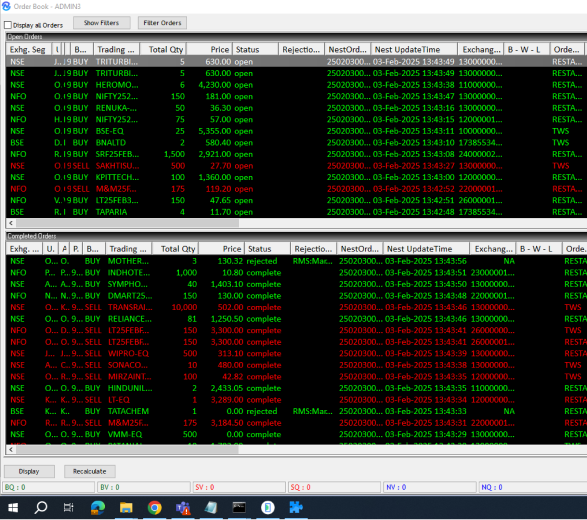Click open orders Nest UpdateTime header
The image size is (587, 520).
click(x=414, y=49)
